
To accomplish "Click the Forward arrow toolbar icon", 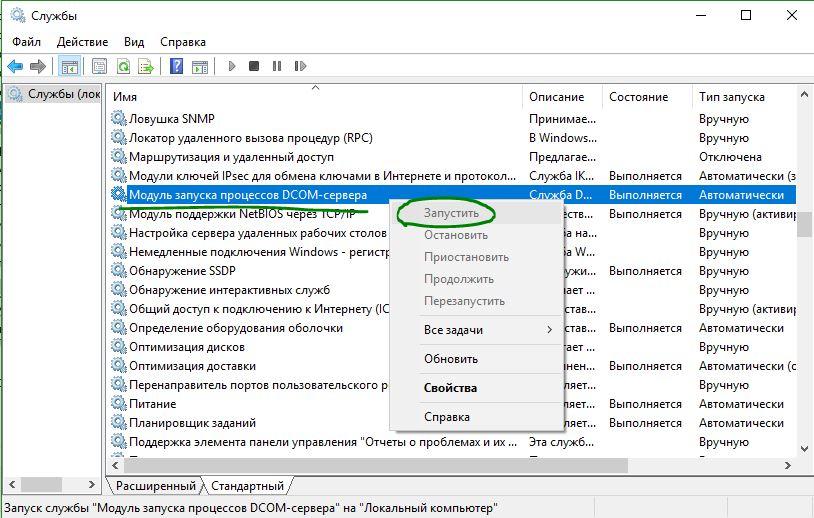I will (38, 66).
